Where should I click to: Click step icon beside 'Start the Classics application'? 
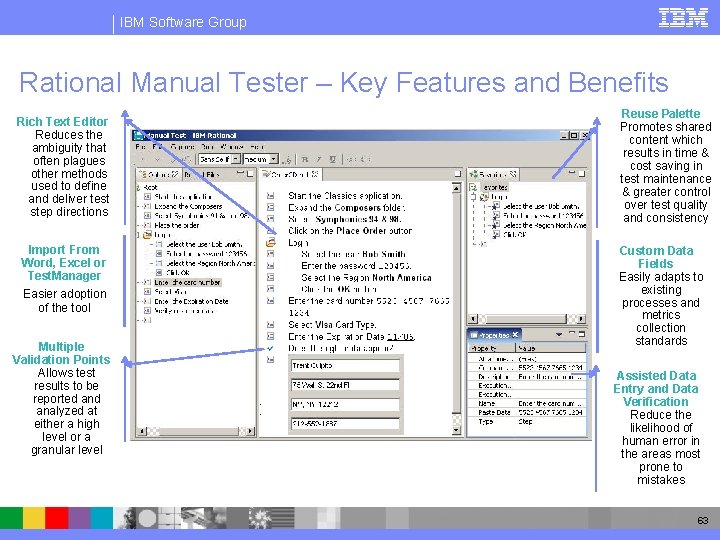pos(271,196)
